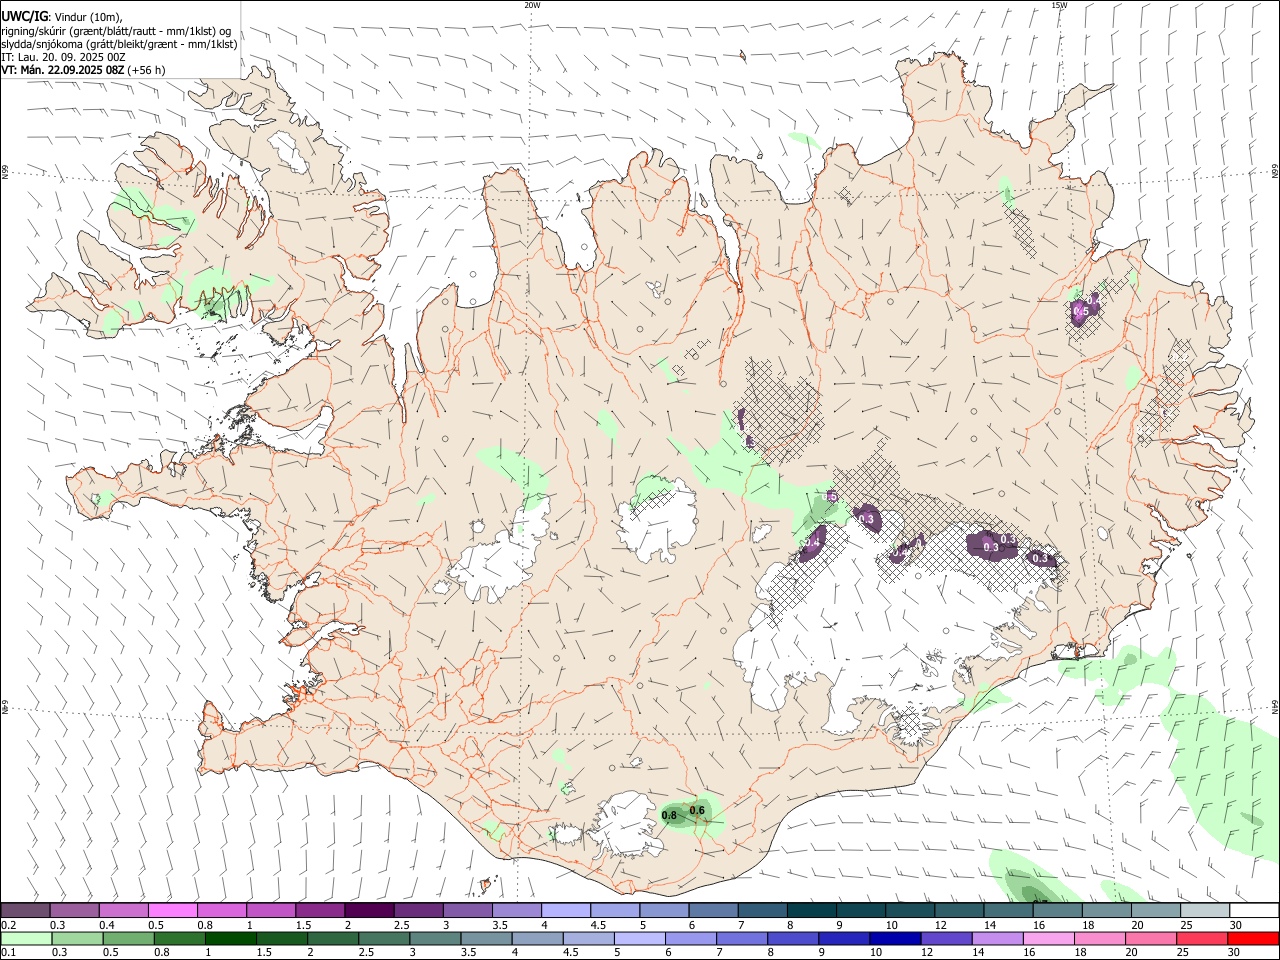Screen dimensions: 1280x960
Task: Select the 0.8 swatch in the purple snow scale
Action: coord(221,910)
